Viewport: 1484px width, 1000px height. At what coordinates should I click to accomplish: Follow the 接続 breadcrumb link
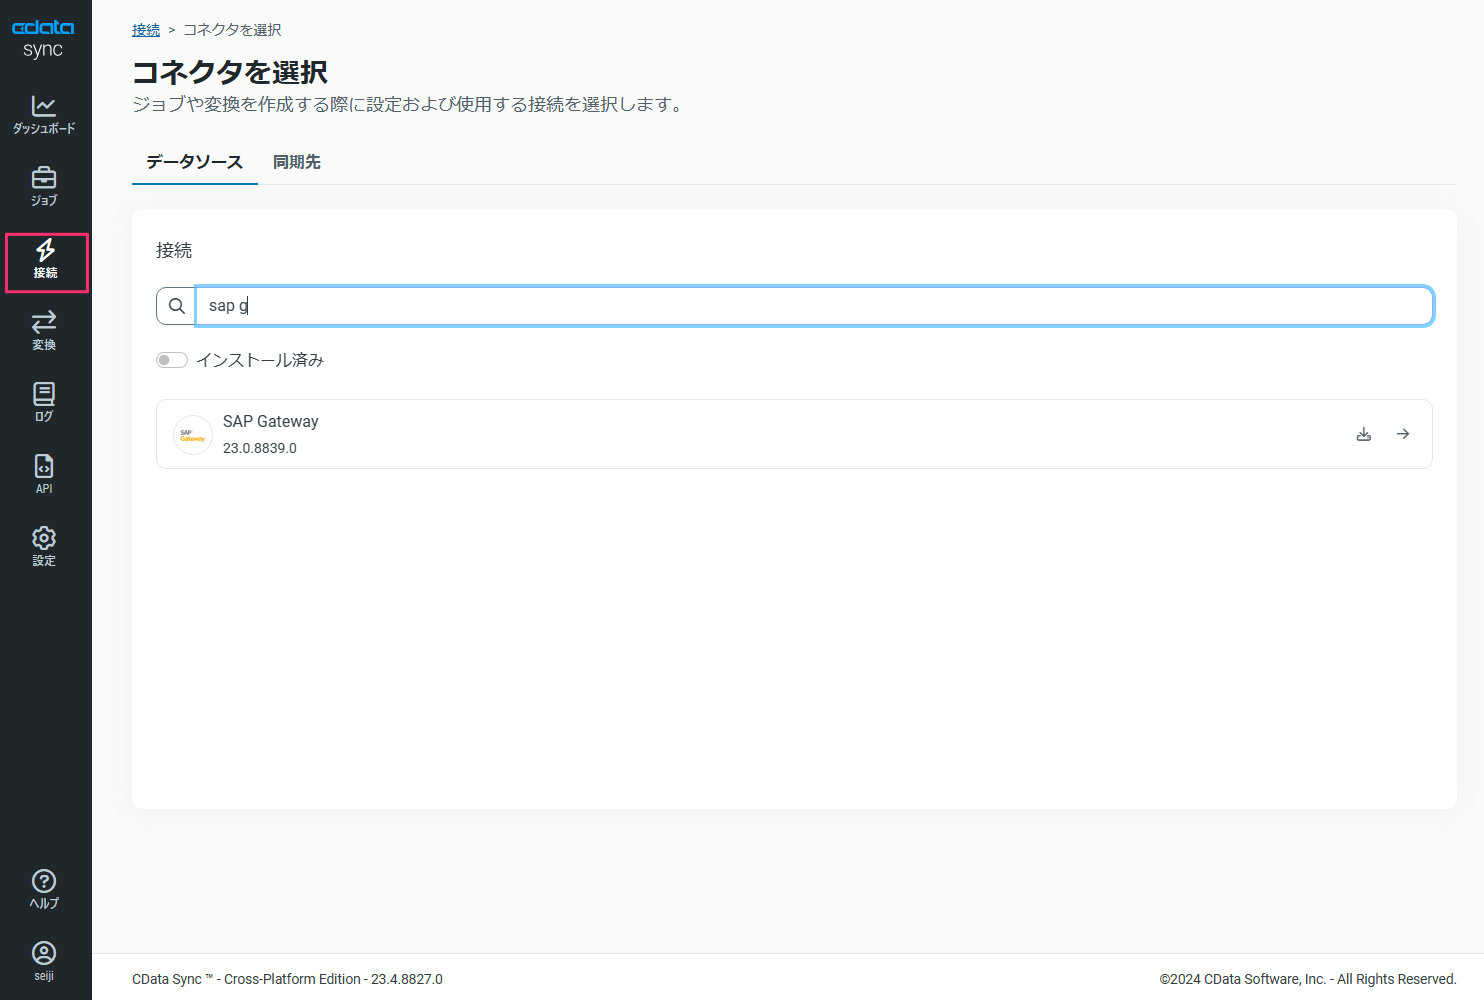point(146,30)
